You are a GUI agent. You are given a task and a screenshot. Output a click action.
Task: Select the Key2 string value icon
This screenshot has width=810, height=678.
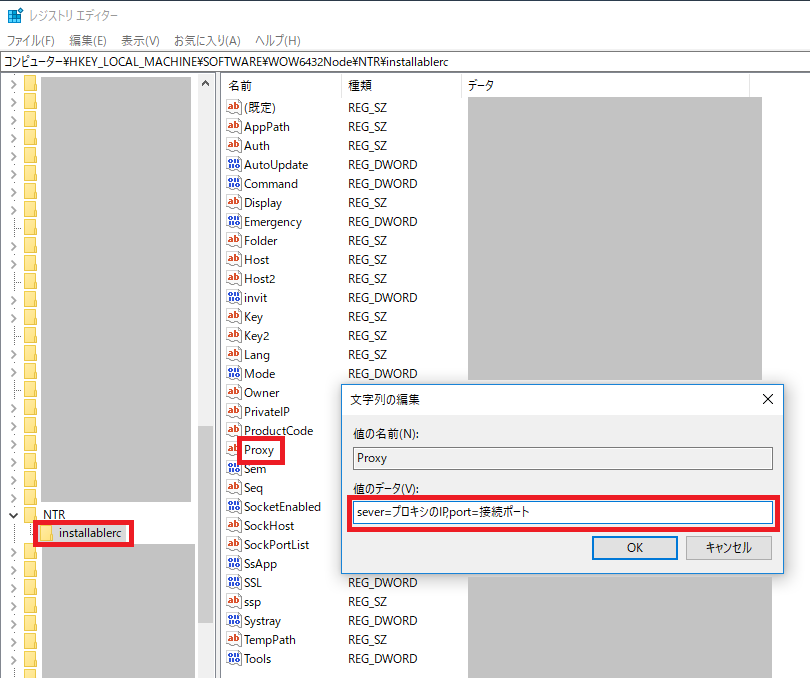(x=234, y=335)
